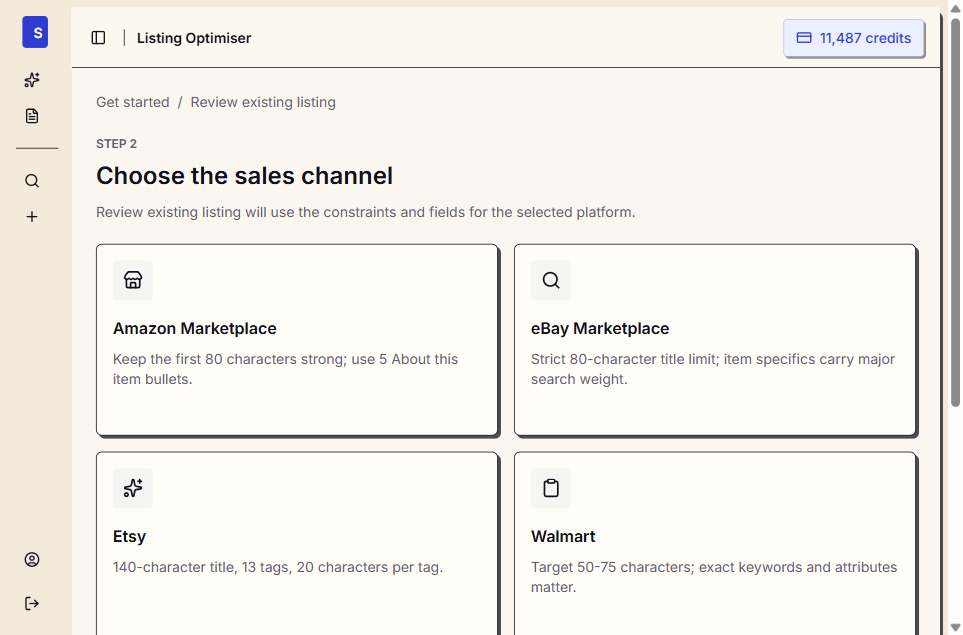Select the Amazon Marketplace channel title

pyautogui.click(x=195, y=329)
